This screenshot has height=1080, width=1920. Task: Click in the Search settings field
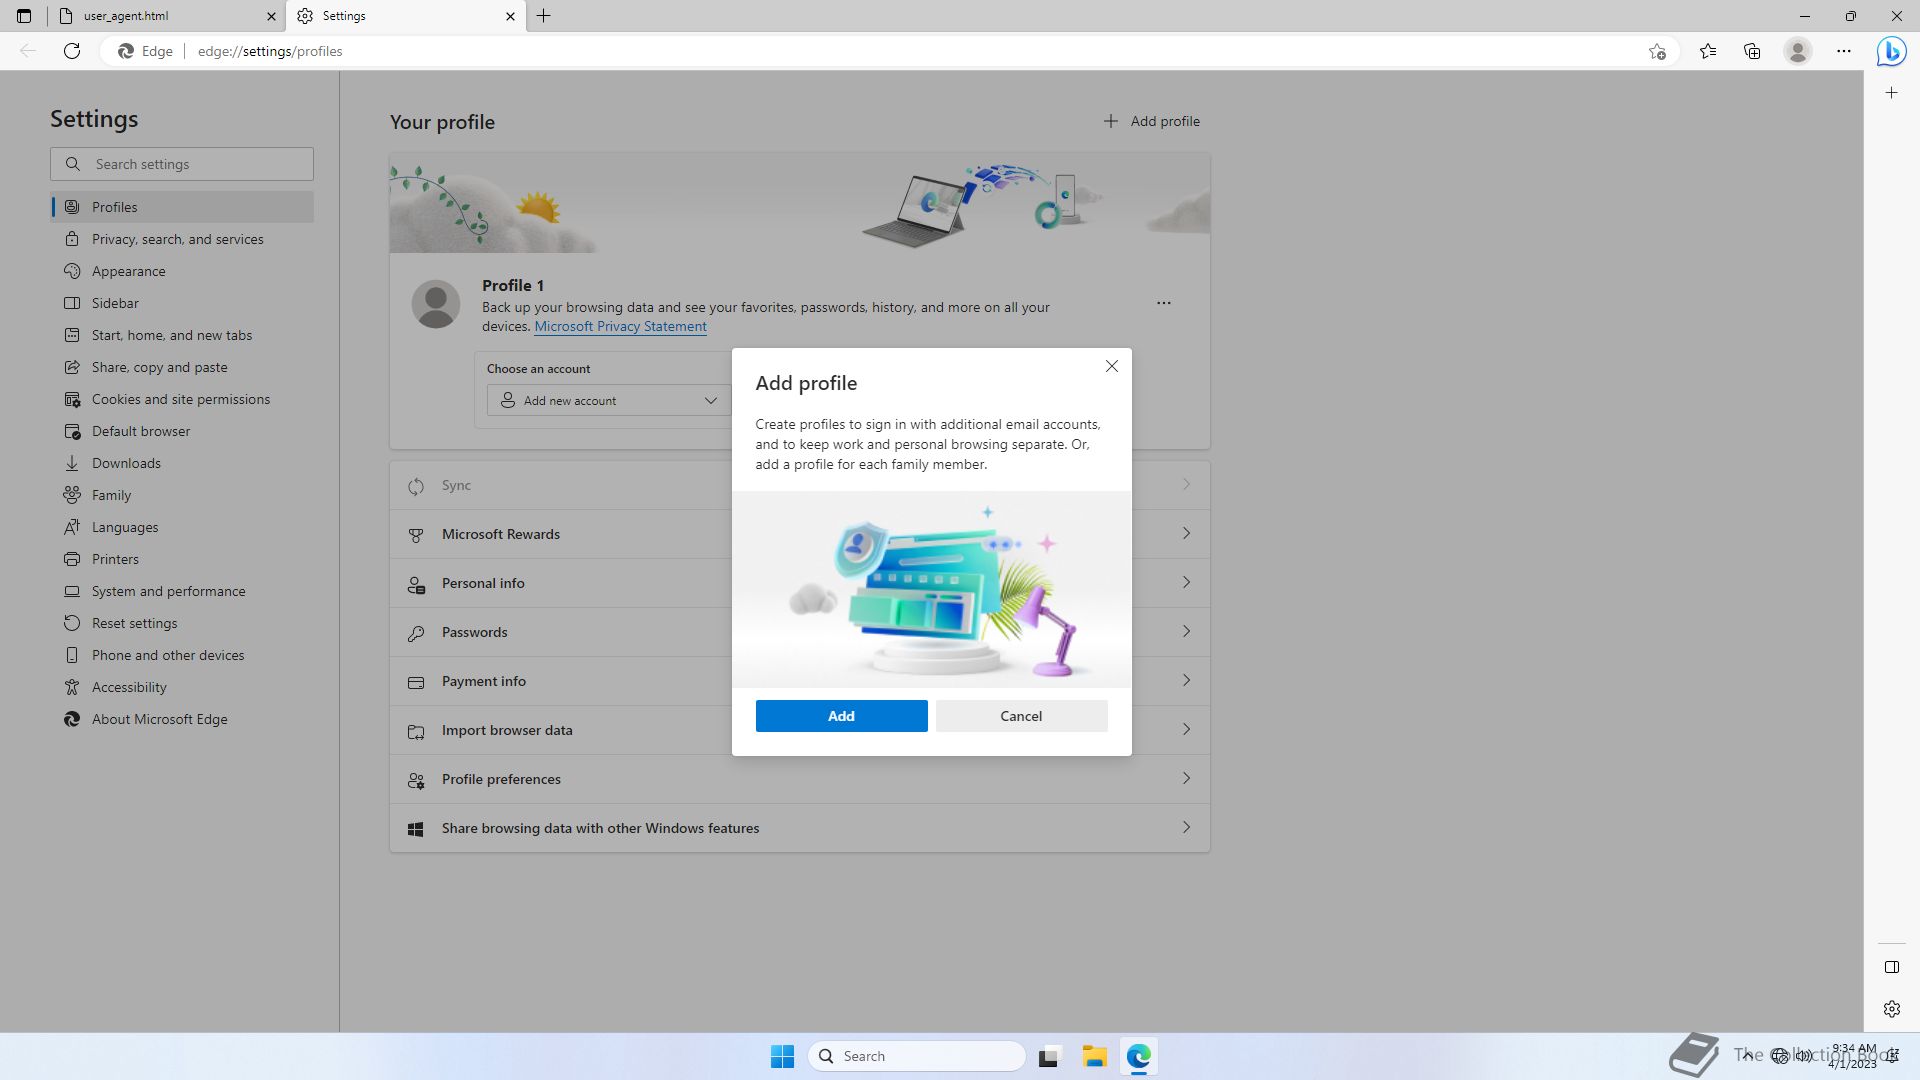[182, 164]
